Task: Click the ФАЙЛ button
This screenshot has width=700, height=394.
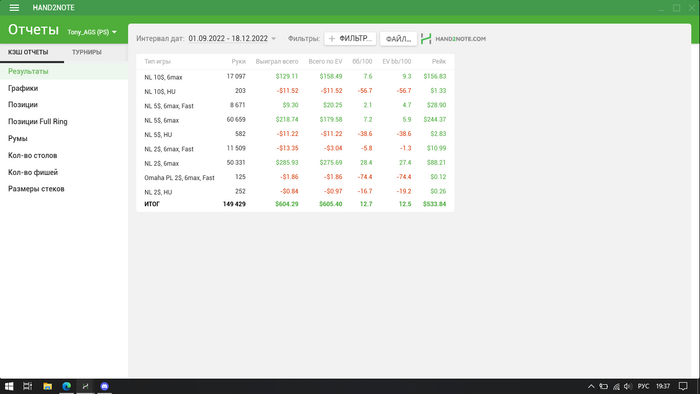Action: click(x=398, y=39)
